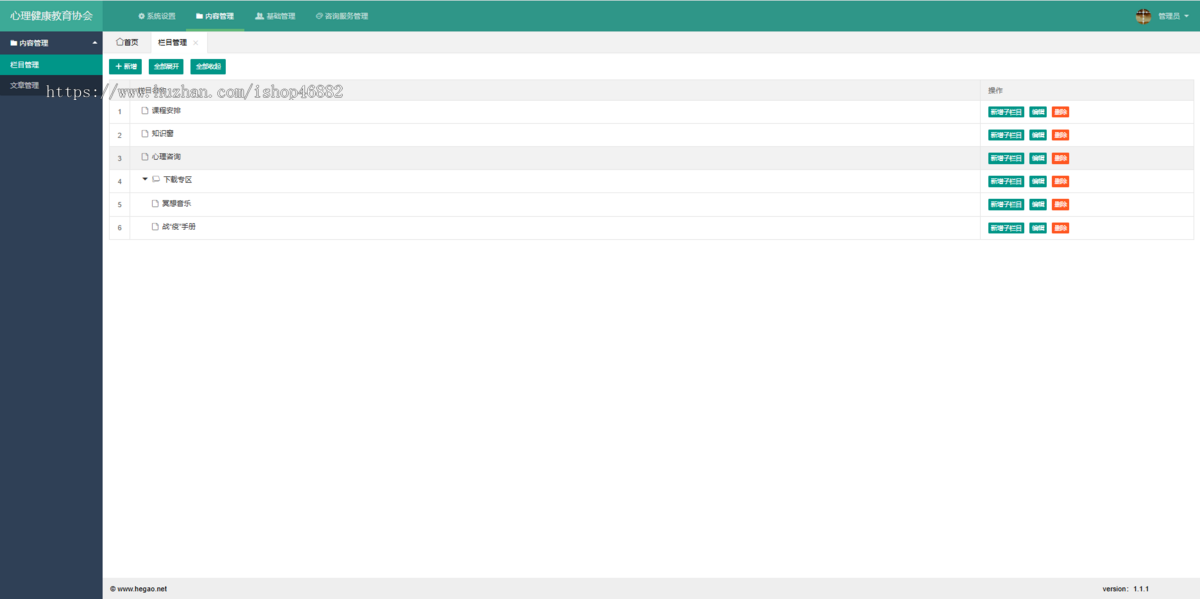Click the 心理健康教育协会 site title
1200x599 pixels.
click(51, 16)
